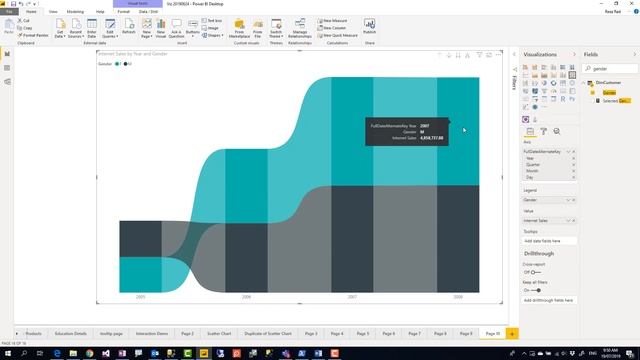Click the Tooltips add data fields well
Image resolution: width=640 pixels, height=360 pixels.
[549, 241]
